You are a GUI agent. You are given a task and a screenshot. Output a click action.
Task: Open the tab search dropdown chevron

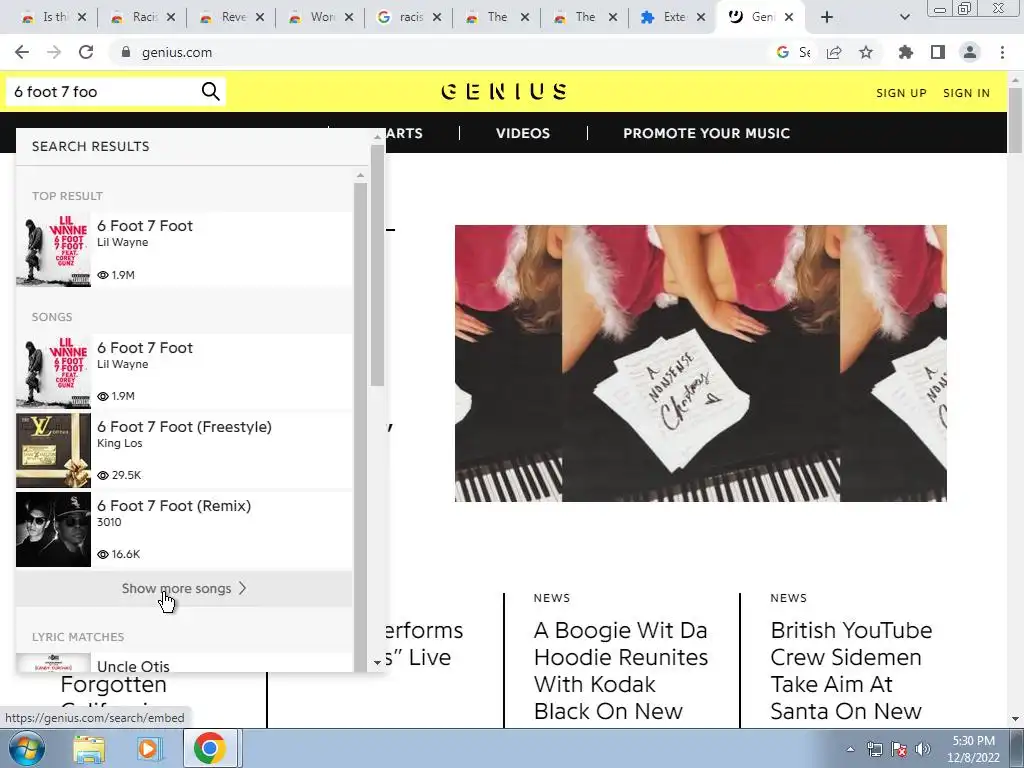(904, 17)
